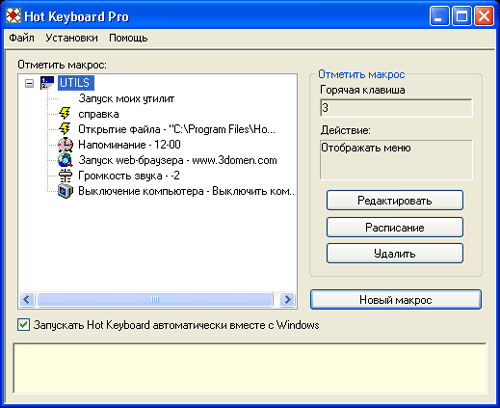Click lightning icon beside Открытие файла macro
The width and height of the screenshot is (500, 408).
pos(65,129)
